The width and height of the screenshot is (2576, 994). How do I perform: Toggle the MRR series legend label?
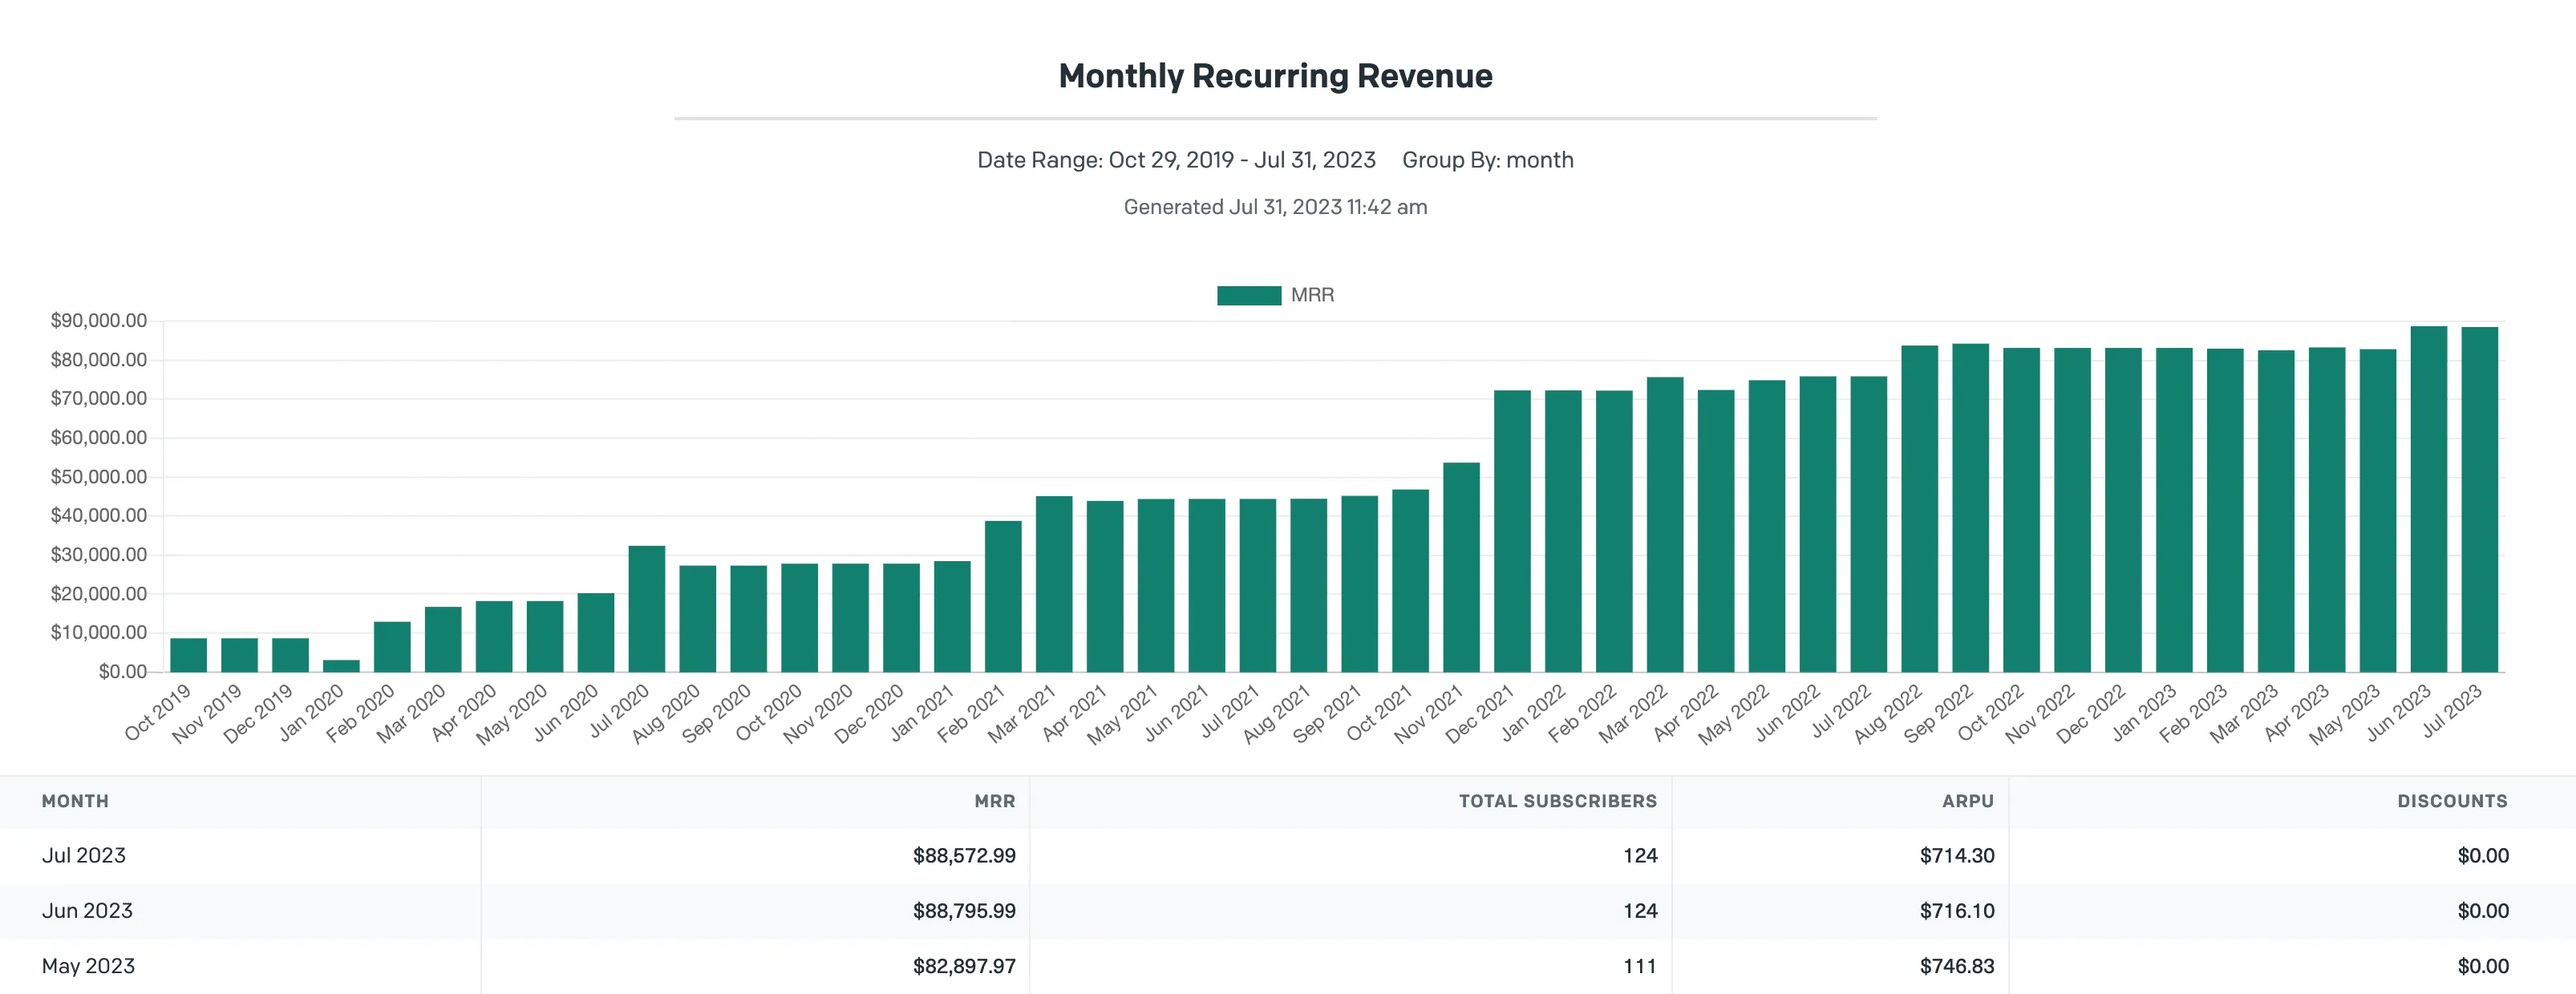point(1312,295)
